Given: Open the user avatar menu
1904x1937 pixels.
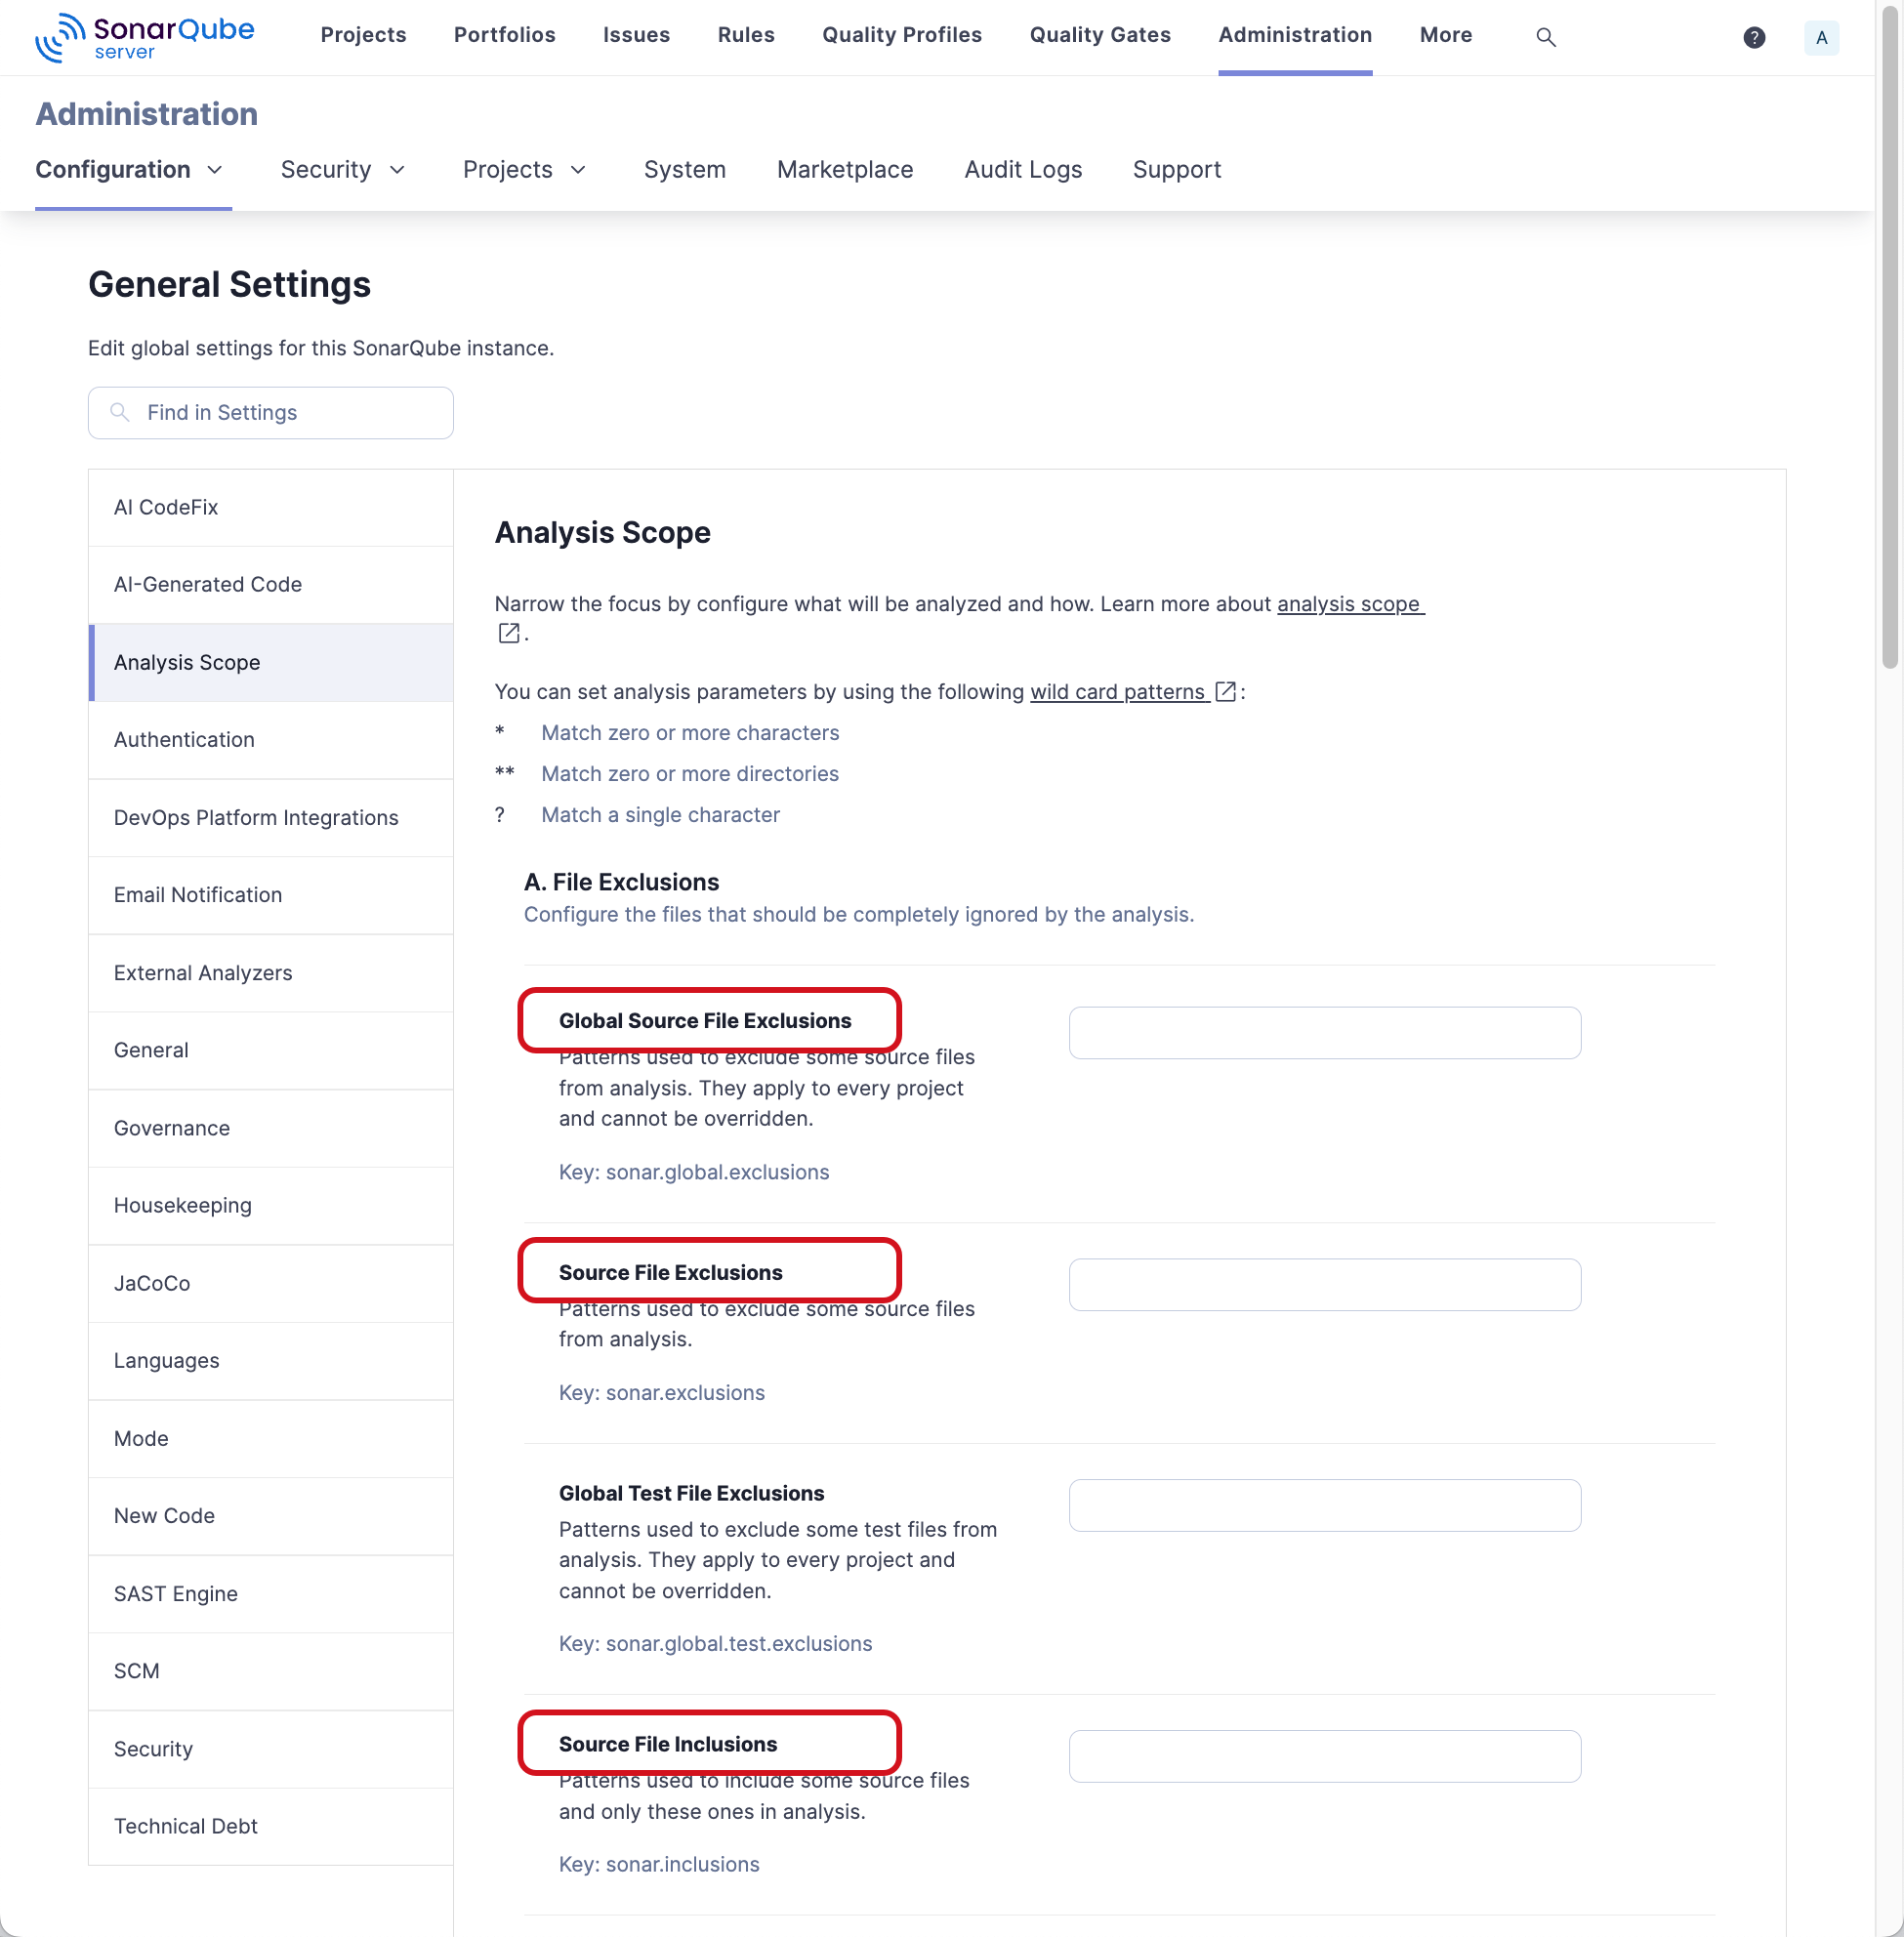Looking at the screenshot, I should [x=1821, y=37].
